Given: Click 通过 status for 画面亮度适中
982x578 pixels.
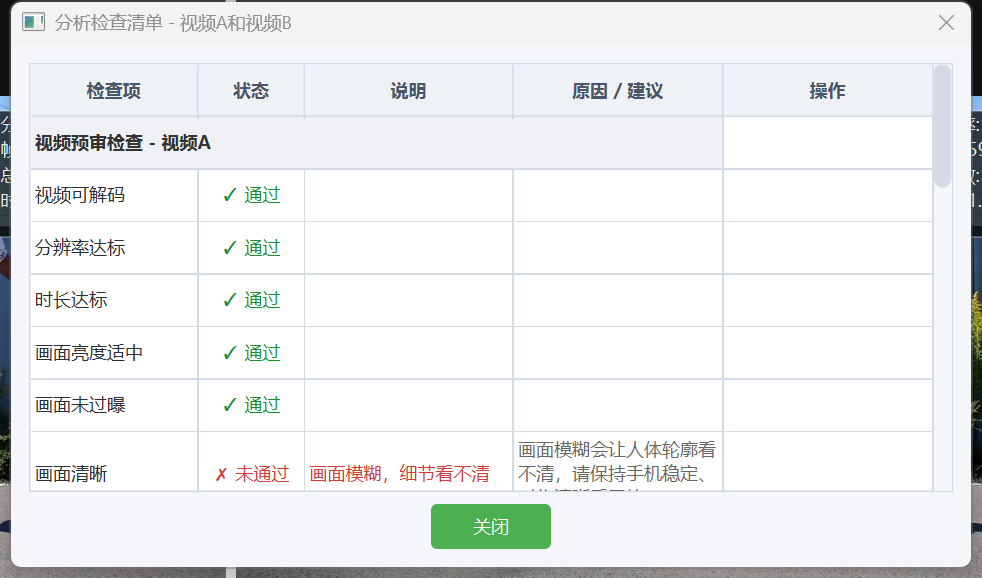Looking at the screenshot, I should tap(251, 353).
